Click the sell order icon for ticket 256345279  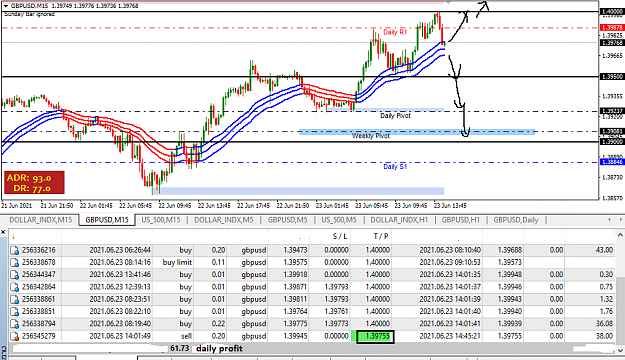[x=14, y=336]
